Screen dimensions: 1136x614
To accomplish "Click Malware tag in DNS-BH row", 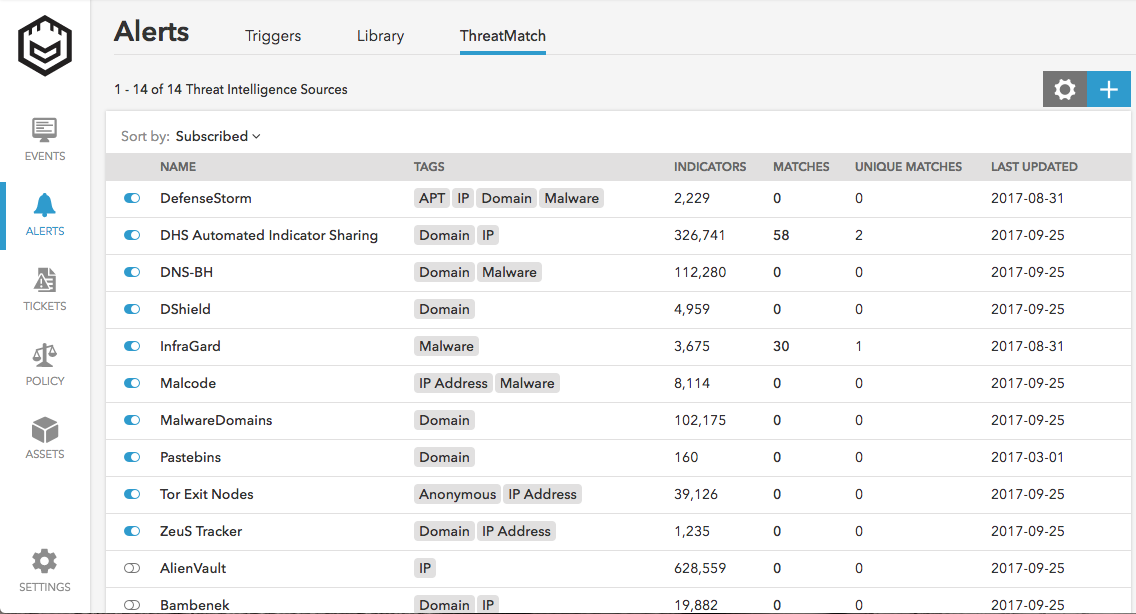I will (509, 272).
